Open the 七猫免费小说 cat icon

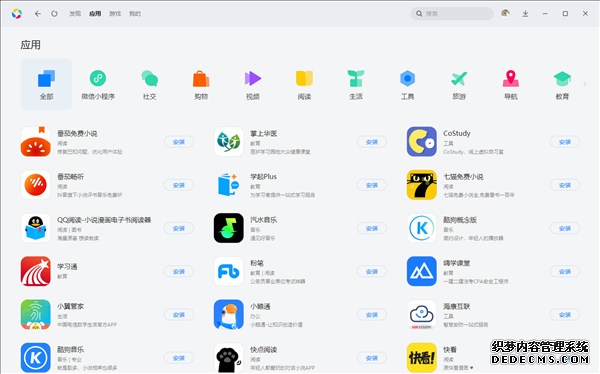(x=422, y=185)
